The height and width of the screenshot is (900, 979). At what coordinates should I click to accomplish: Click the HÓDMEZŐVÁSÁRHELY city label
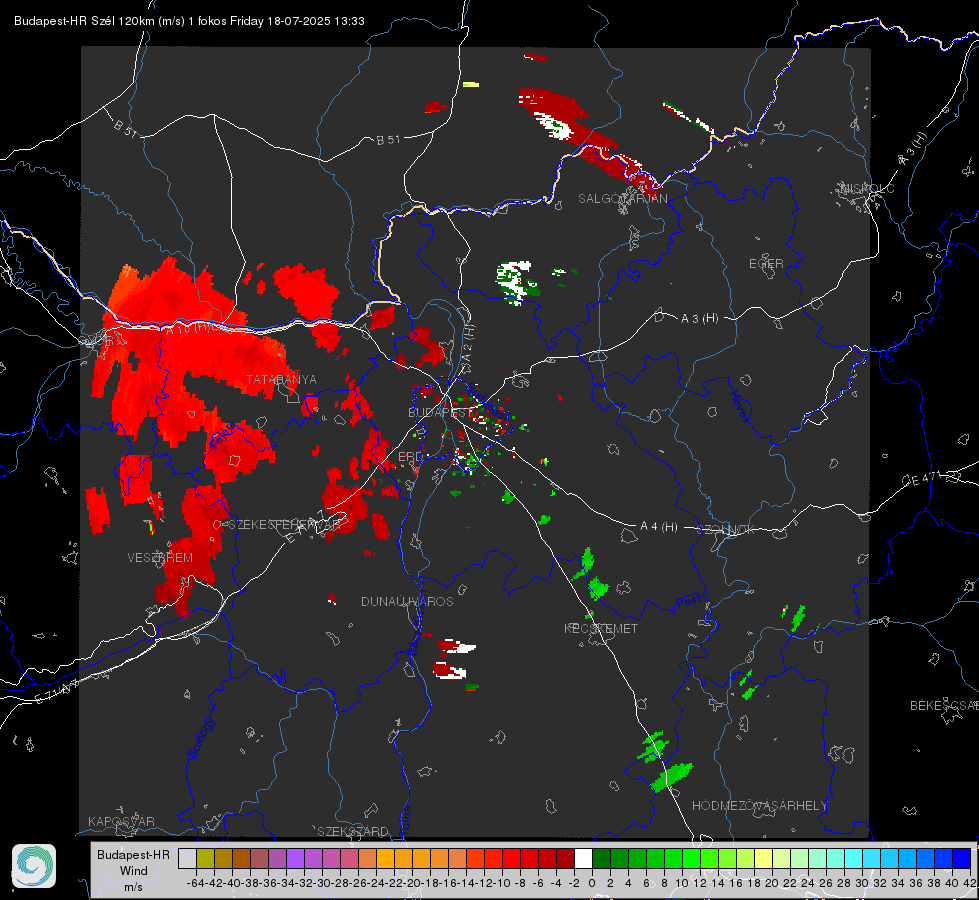tap(759, 806)
